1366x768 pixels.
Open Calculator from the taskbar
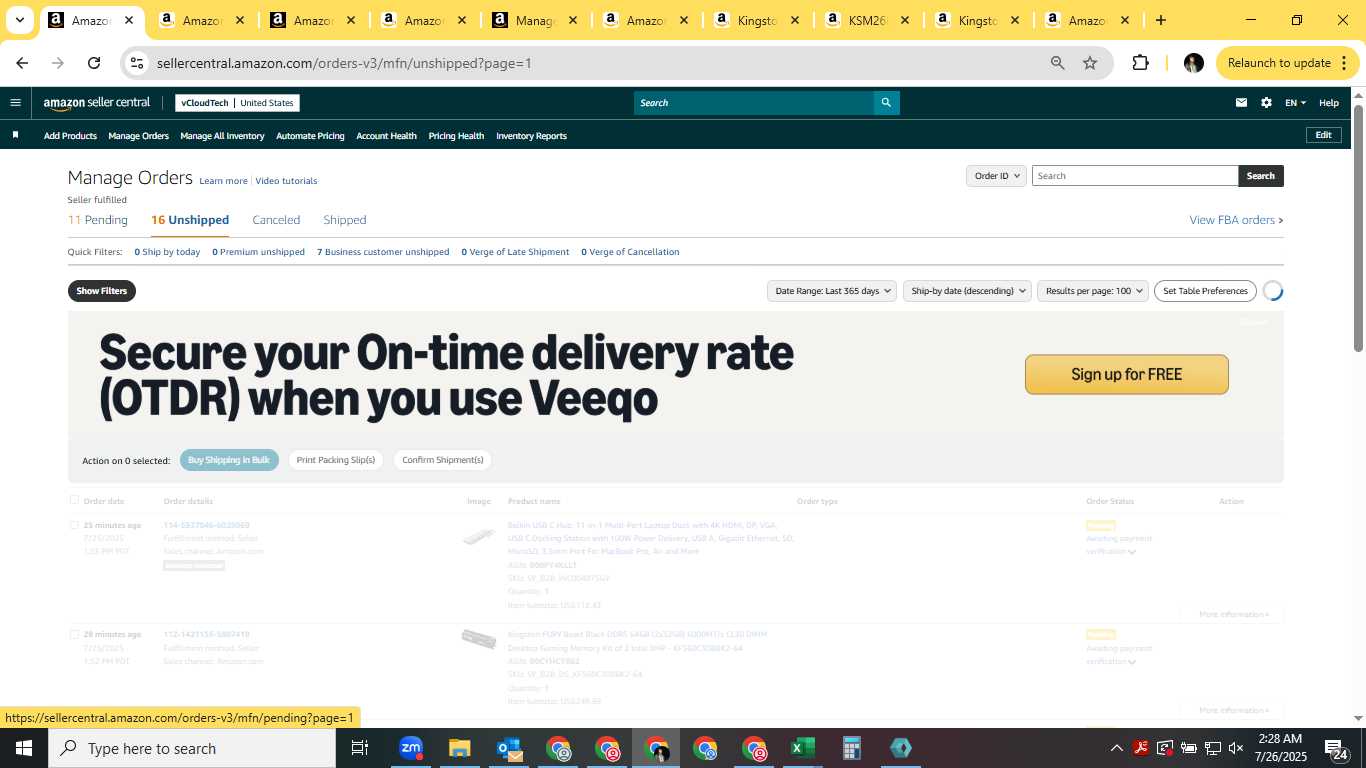pos(851,748)
